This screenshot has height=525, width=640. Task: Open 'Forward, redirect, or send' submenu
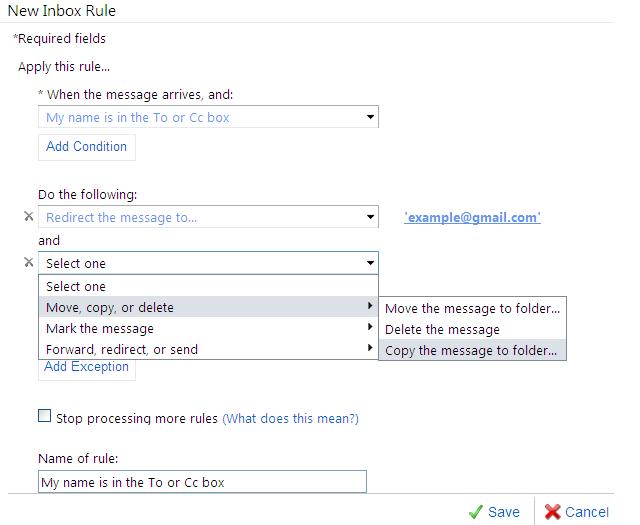pyautogui.click(x=122, y=349)
